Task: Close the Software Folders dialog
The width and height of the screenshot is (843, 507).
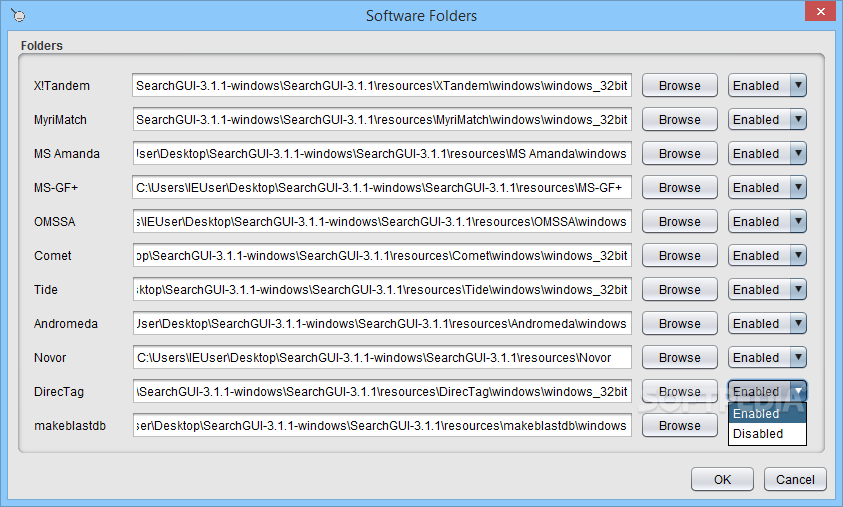Action: pos(820,11)
